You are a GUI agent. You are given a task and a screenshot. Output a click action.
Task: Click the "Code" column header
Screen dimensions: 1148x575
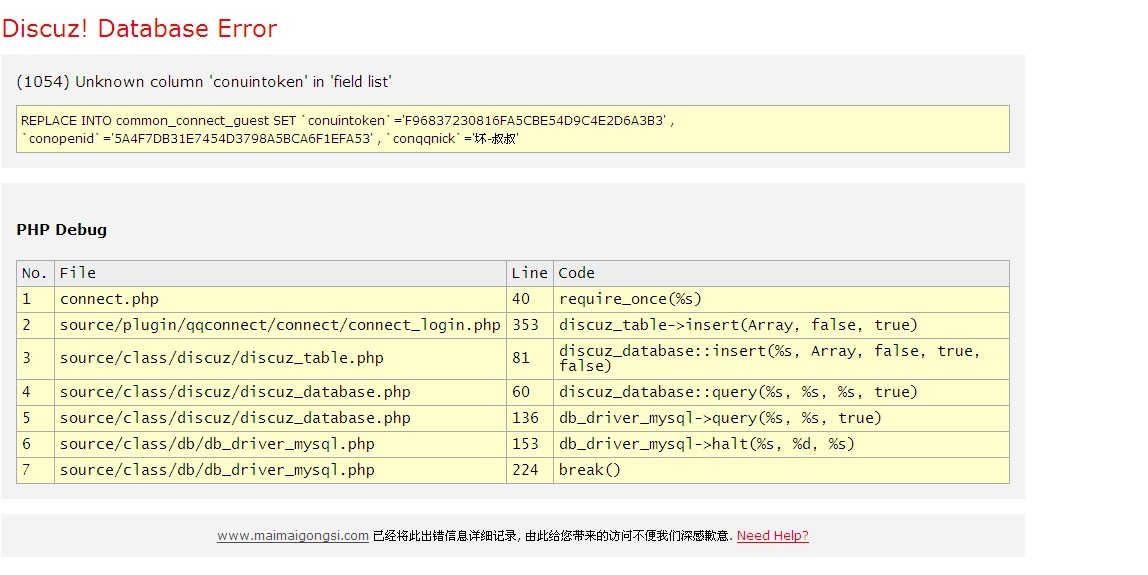576,273
